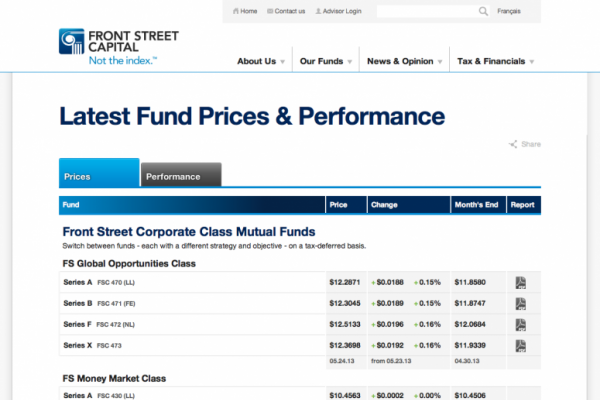Switch to the Performance tab
Screen dimensions: 600x400
[180, 176]
